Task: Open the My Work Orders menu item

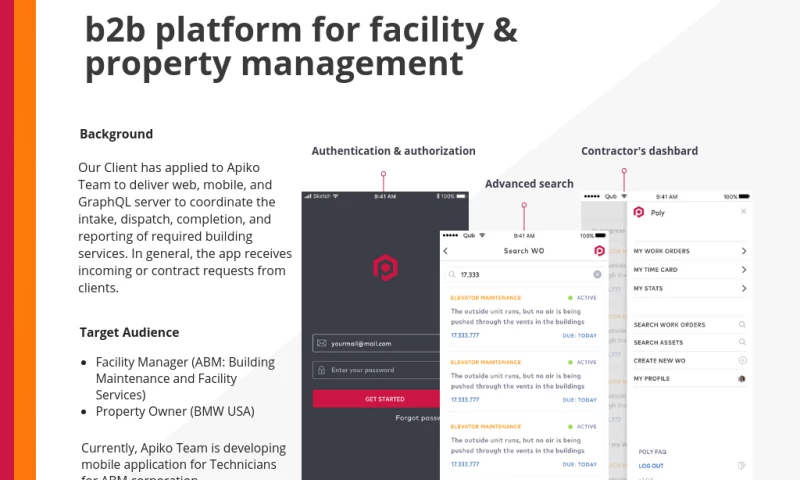Action: coord(690,251)
